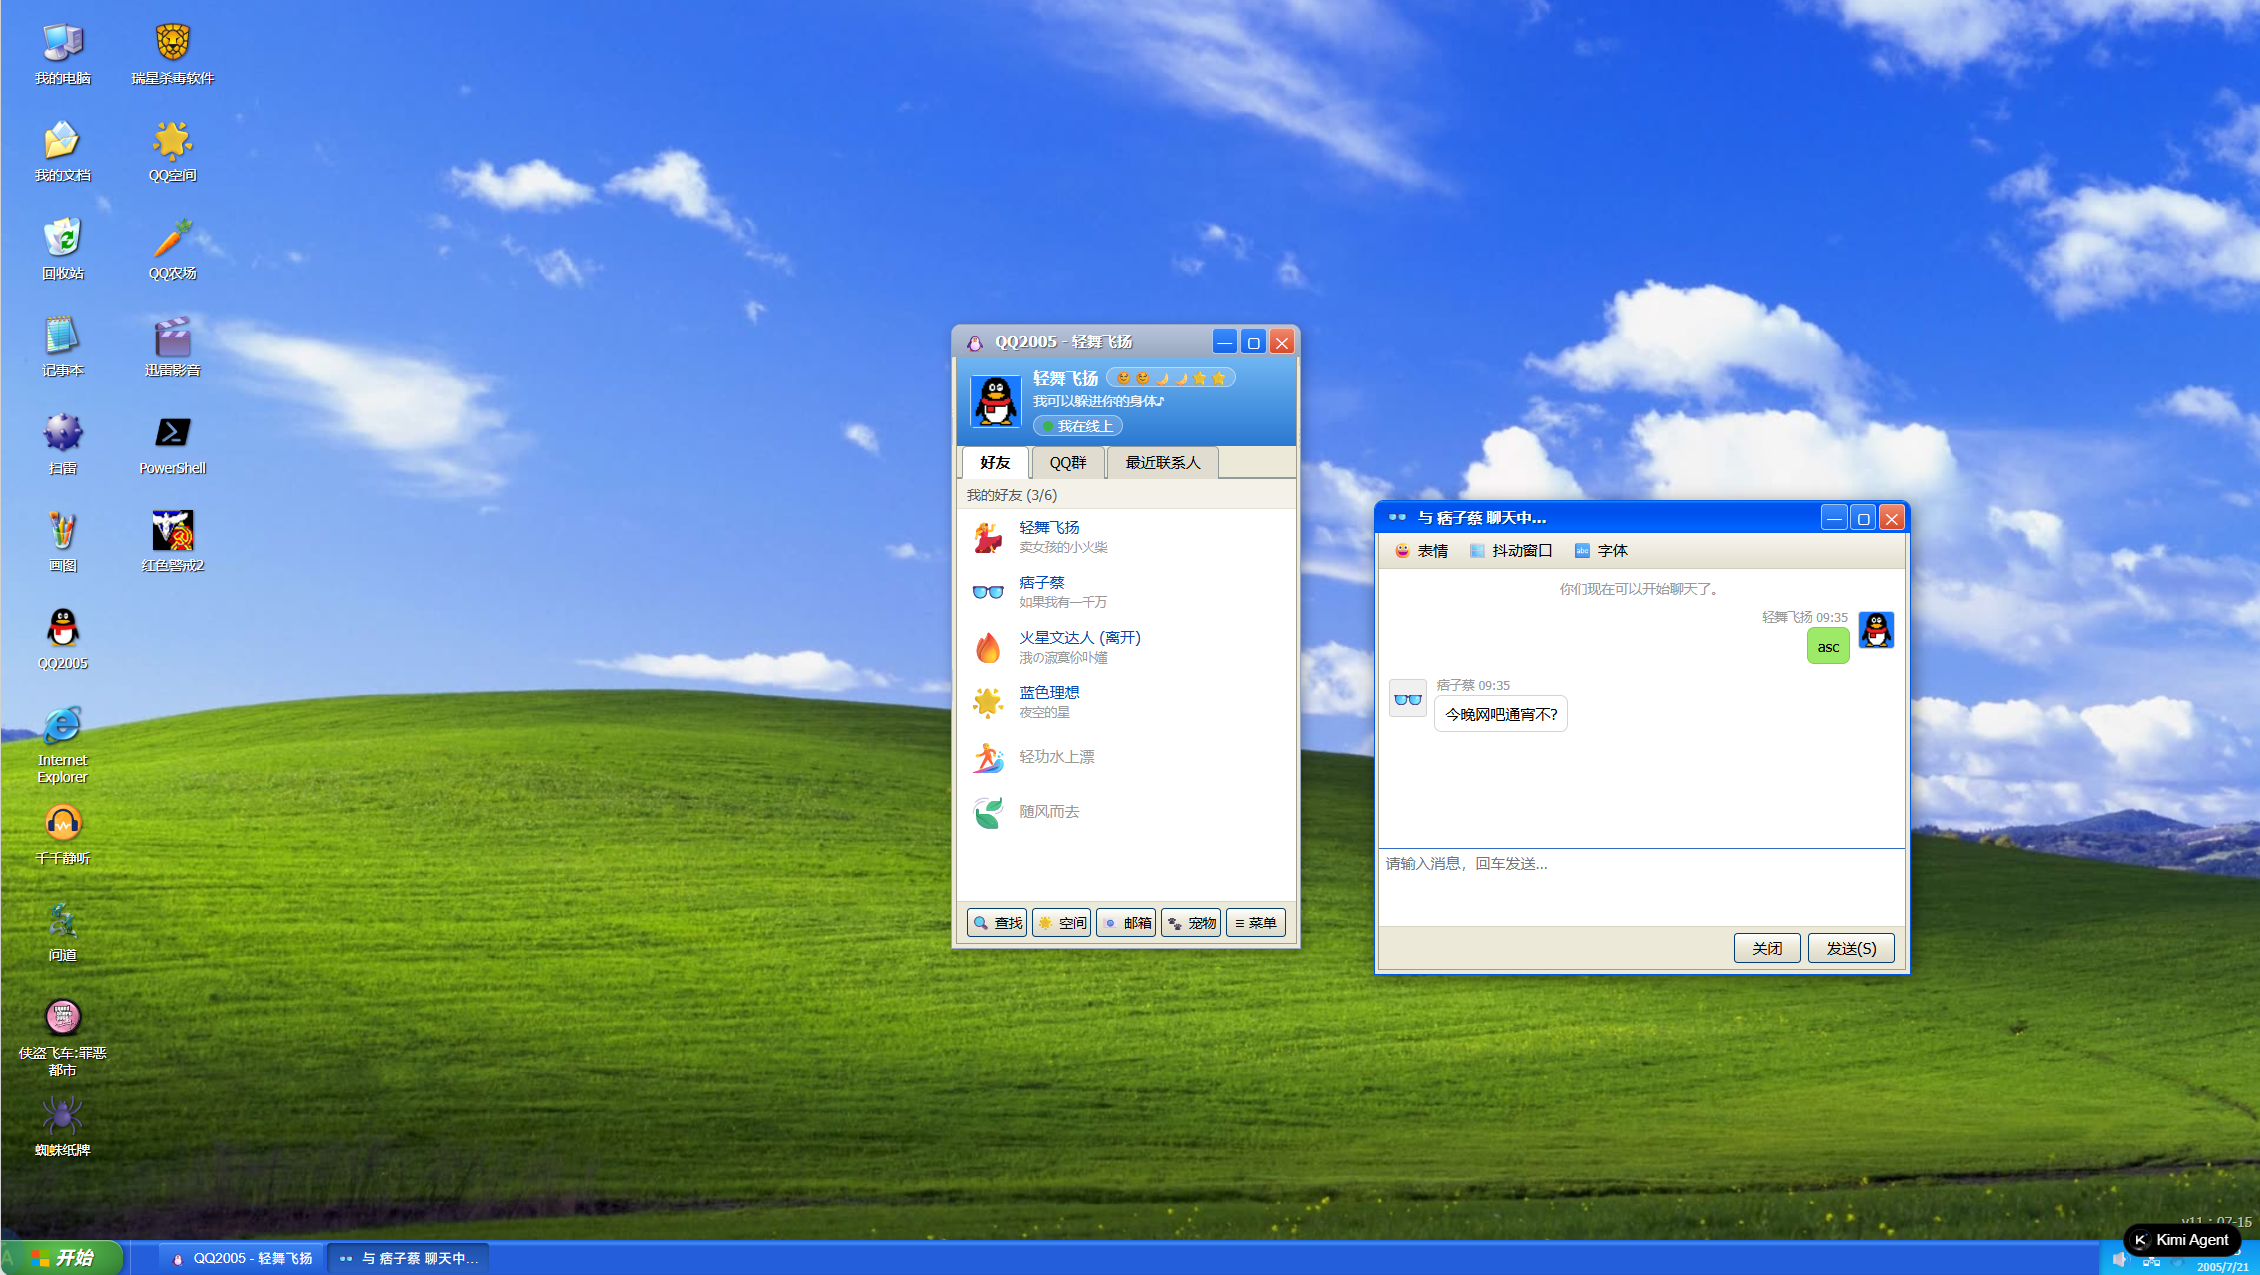Click the signature 我可以躲进你的身体
This screenshot has height=1275, width=2260.
(1098, 401)
